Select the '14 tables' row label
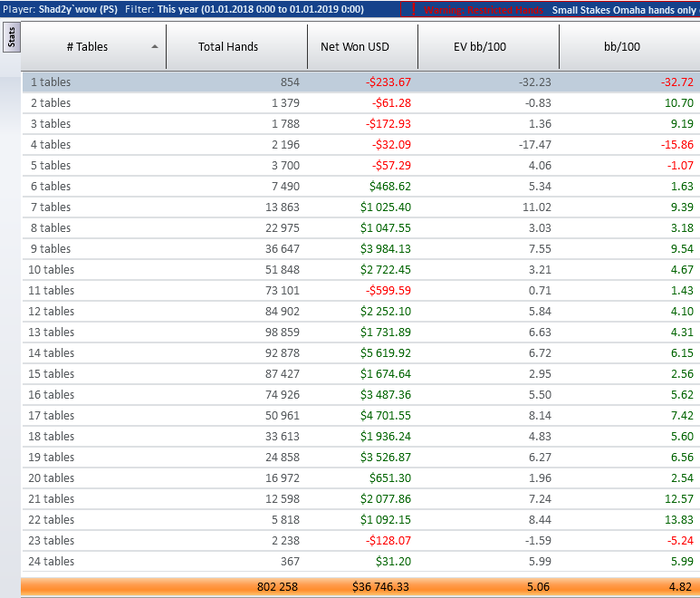This screenshot has height=598, width=700. (x=51, y=353)
